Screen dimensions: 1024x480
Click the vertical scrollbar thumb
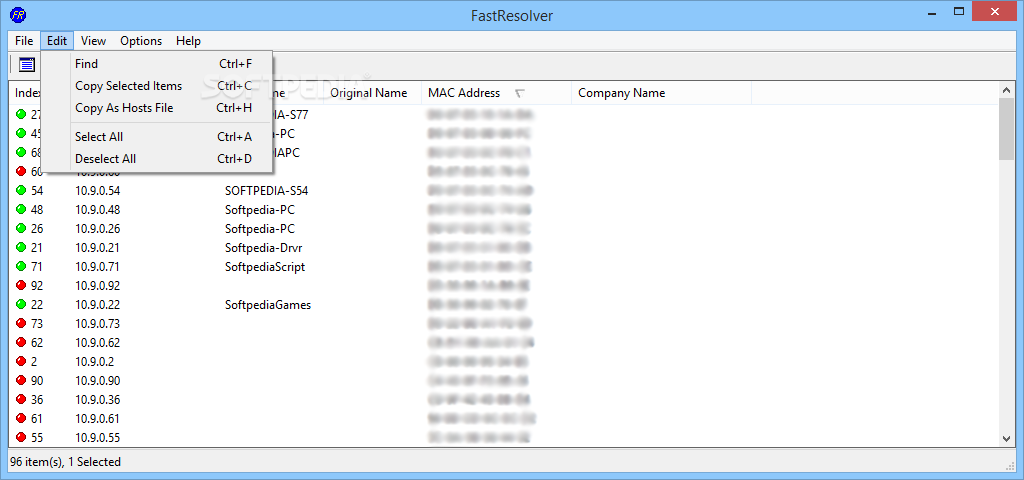(x=1006, y=129)
